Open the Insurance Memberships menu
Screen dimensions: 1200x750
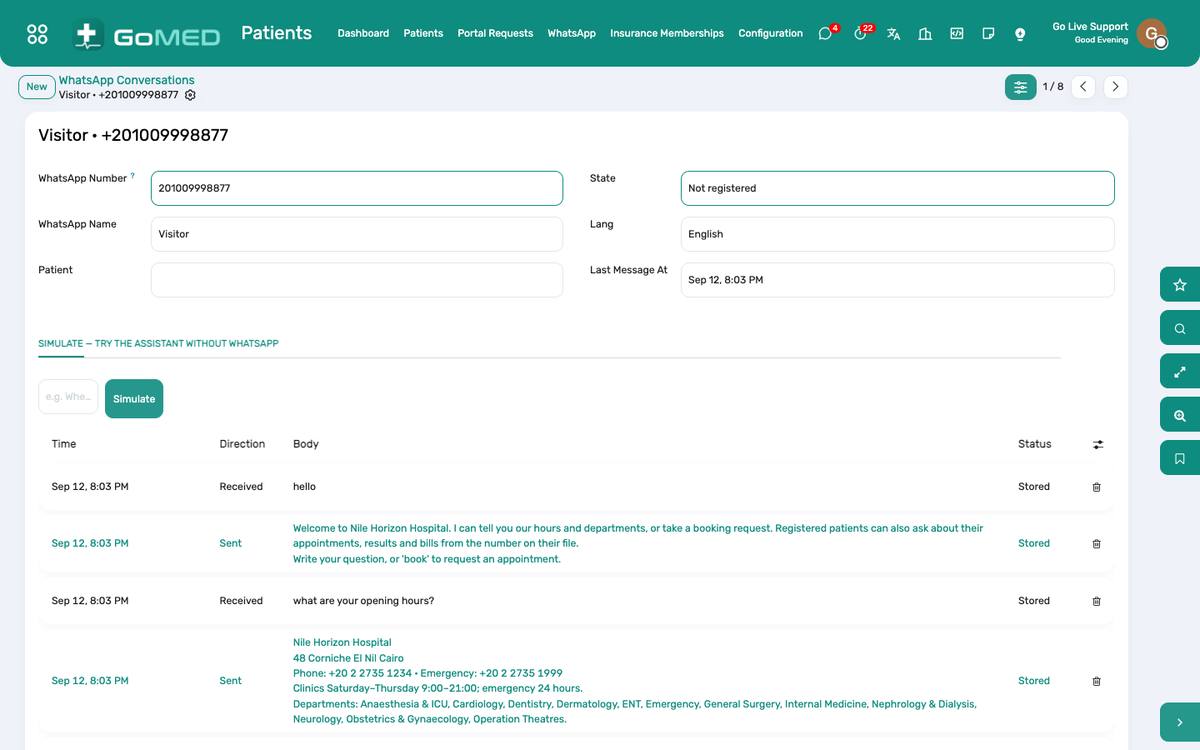[667, 33]
